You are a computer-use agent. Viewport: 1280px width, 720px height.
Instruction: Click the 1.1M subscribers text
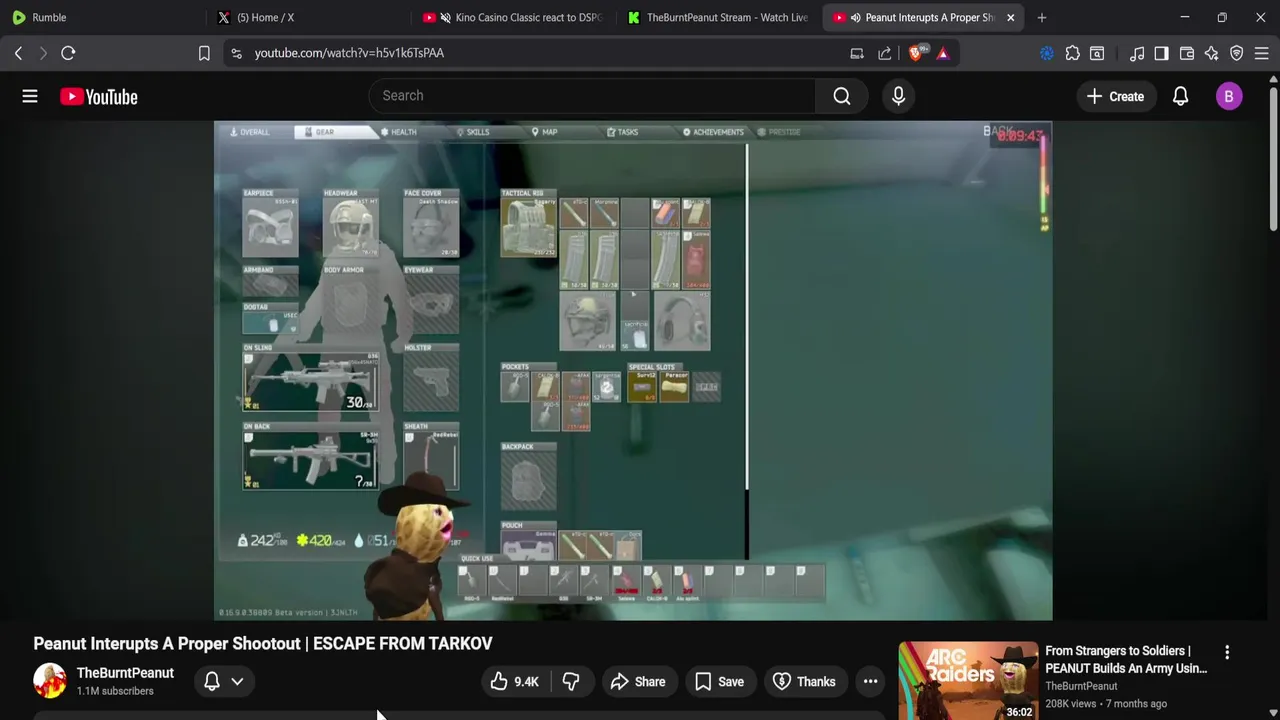click(x=115, y=691)
